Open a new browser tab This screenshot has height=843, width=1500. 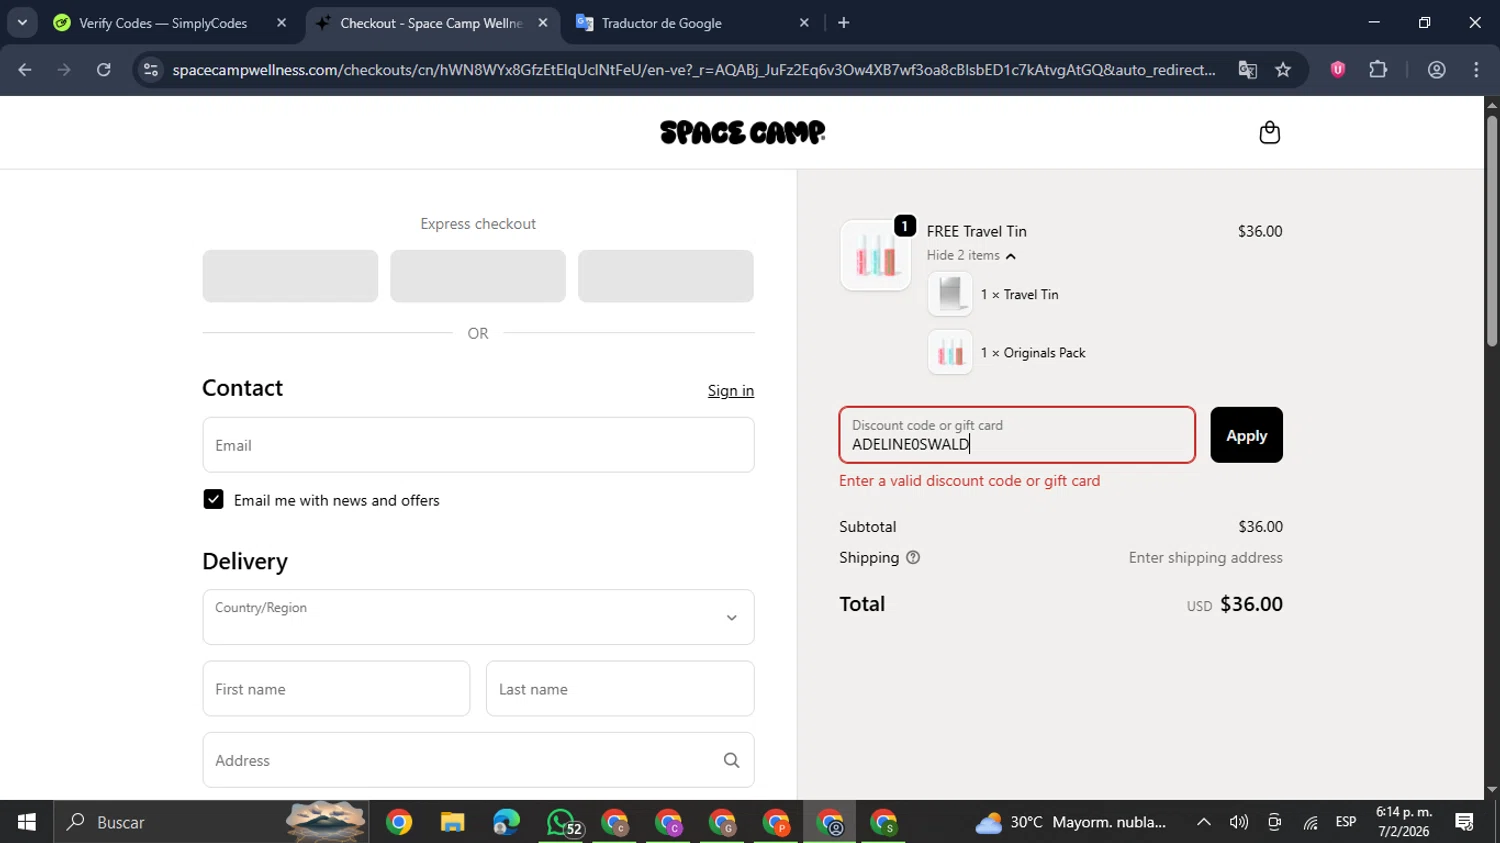(x=843, y=22)
